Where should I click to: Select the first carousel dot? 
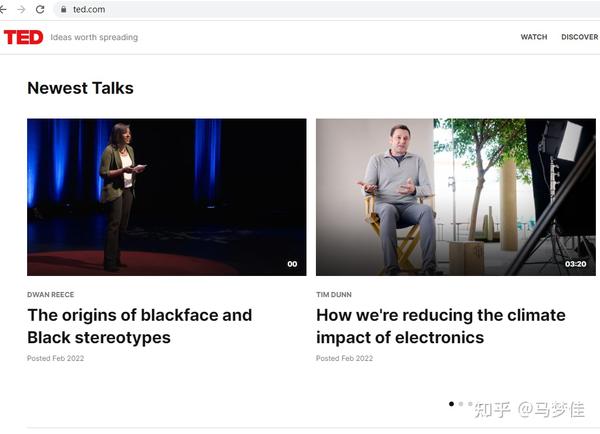coord(451,404)
